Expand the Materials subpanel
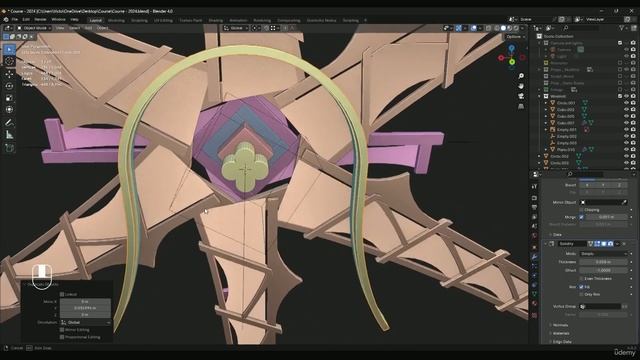Viewport: 640px width, 360px height. (560, 333)
